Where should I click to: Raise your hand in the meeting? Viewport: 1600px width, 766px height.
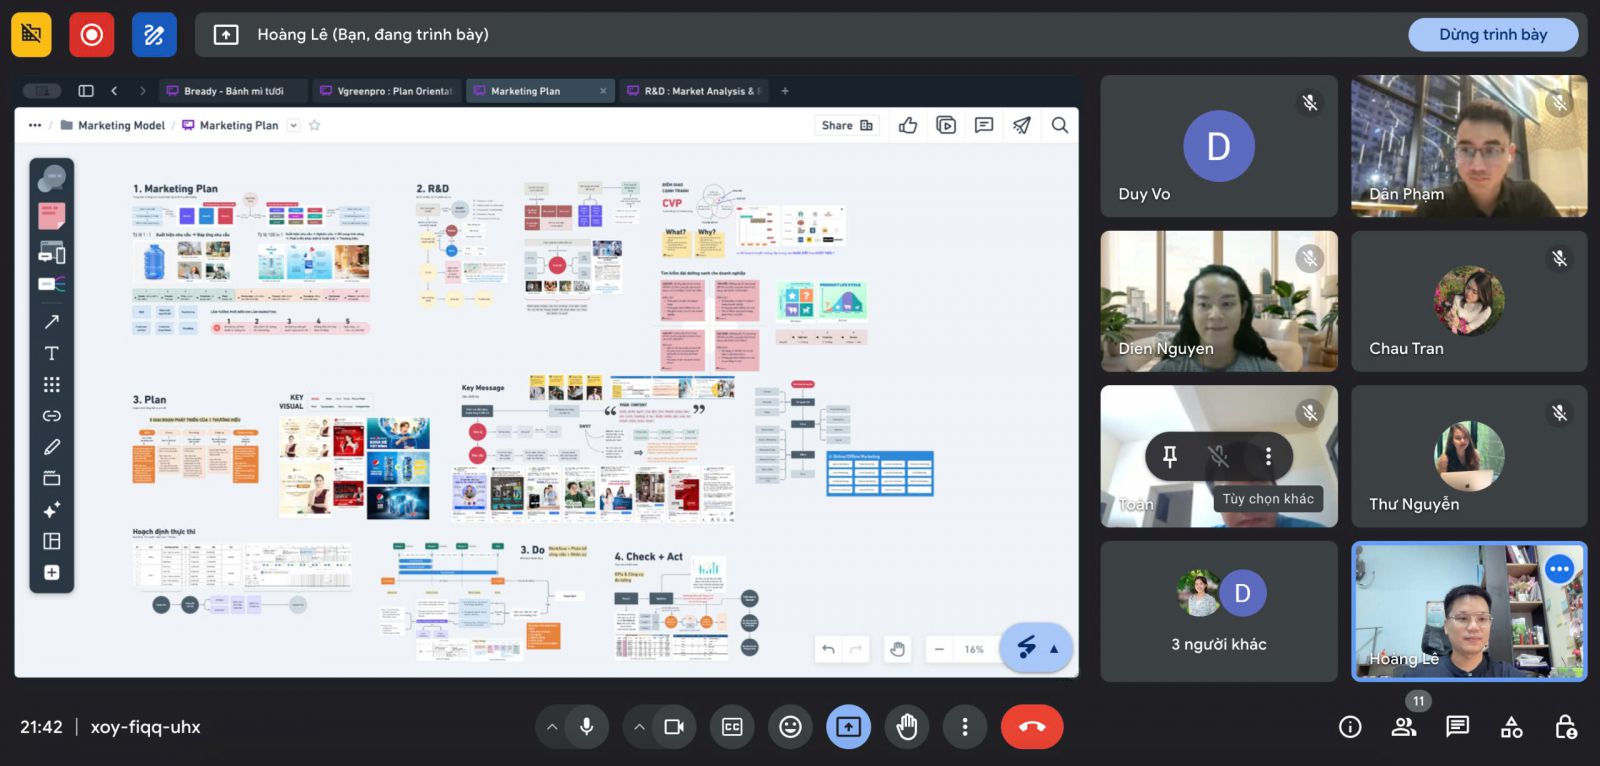tap(907, 727)
